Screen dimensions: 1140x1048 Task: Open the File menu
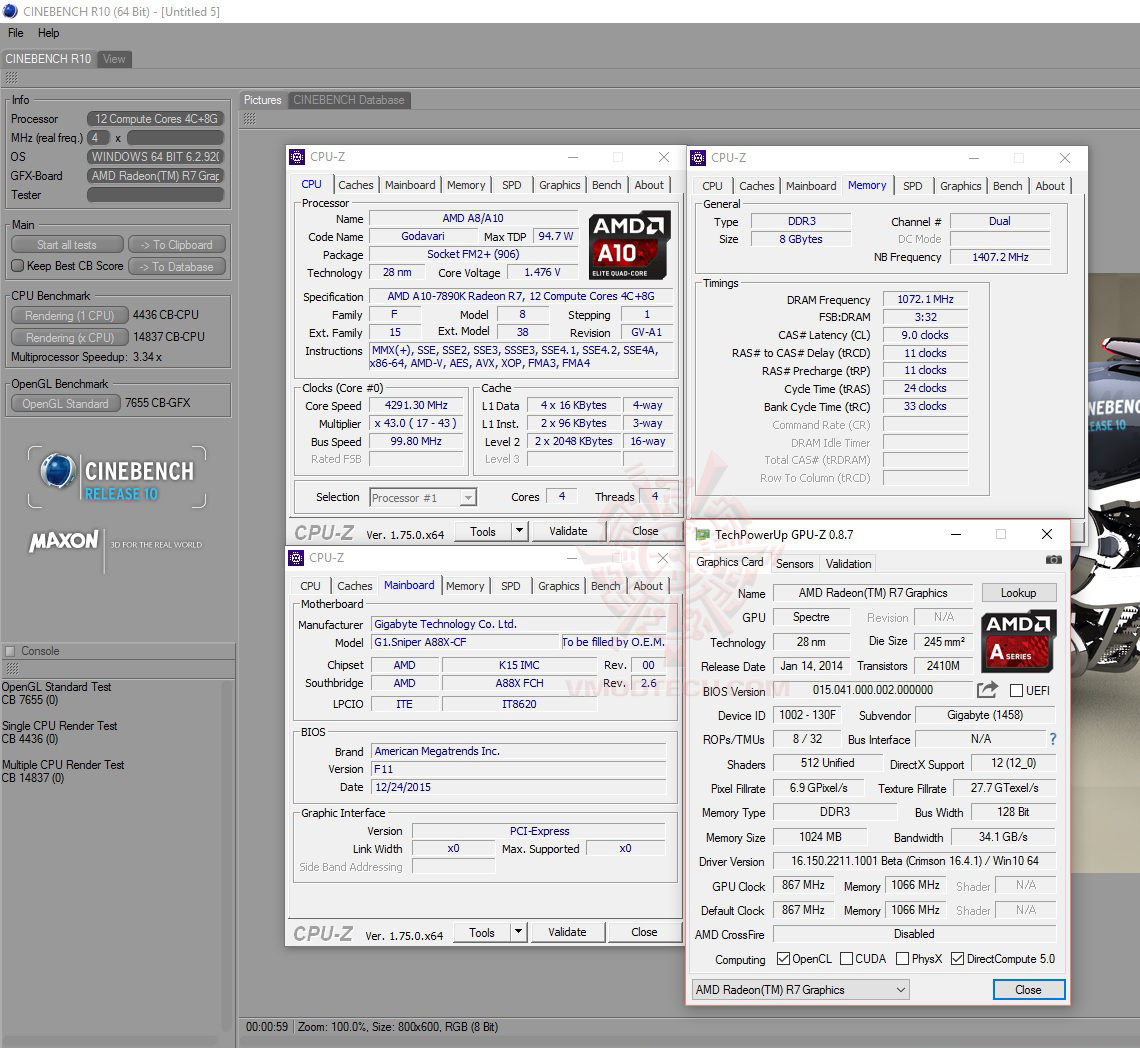pos(16,33)
